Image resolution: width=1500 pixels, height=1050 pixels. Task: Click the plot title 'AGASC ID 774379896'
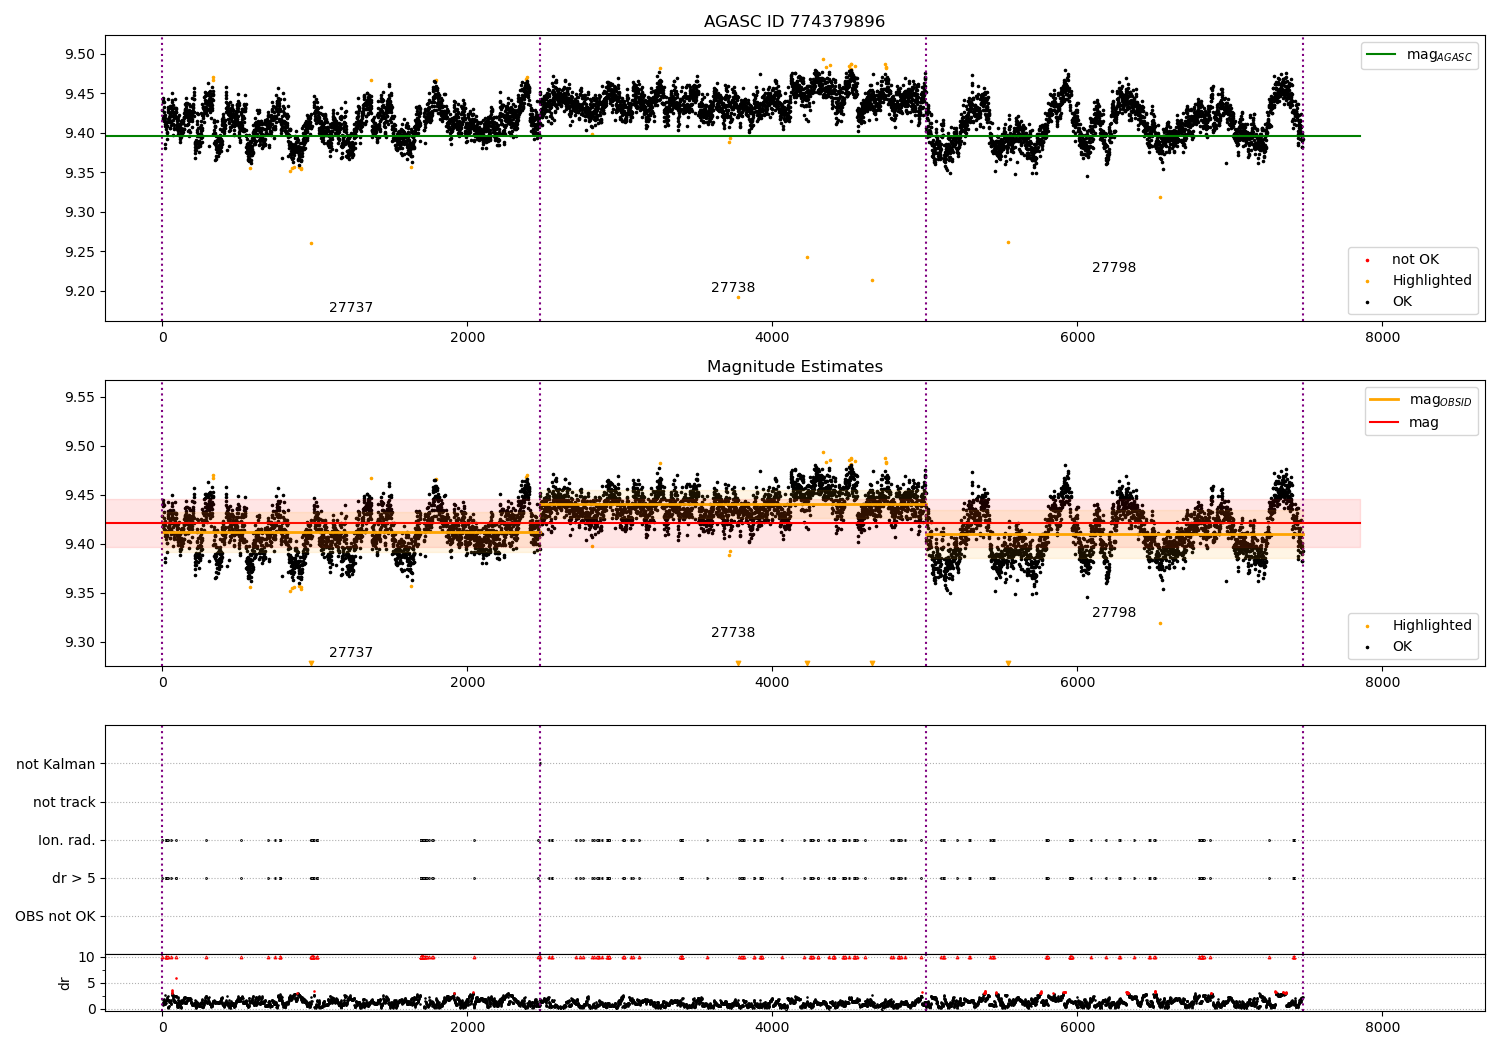tap(794, 22)
